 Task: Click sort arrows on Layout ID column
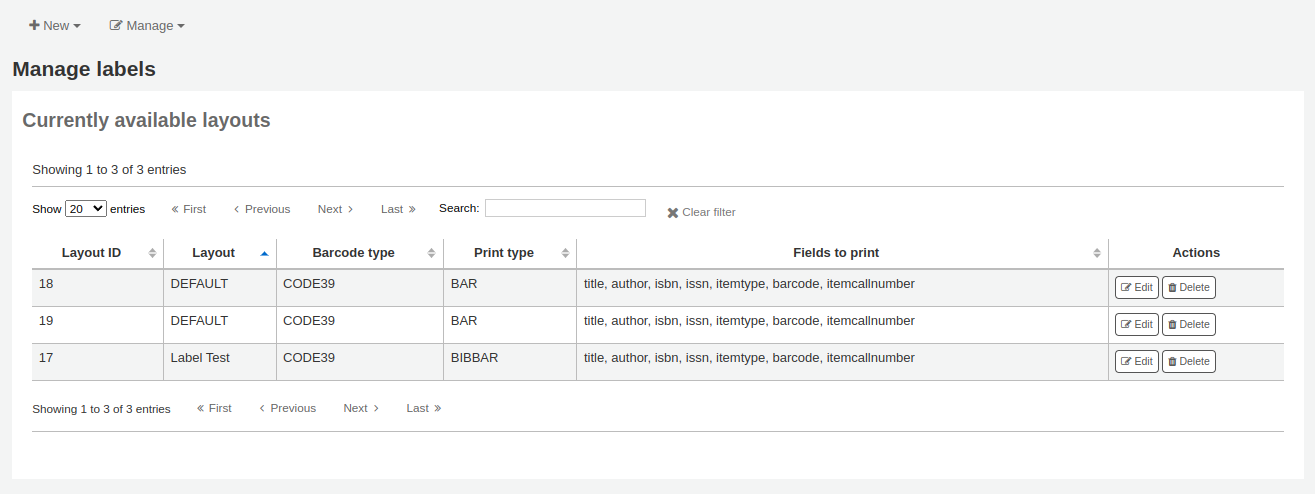click(152, 253)
